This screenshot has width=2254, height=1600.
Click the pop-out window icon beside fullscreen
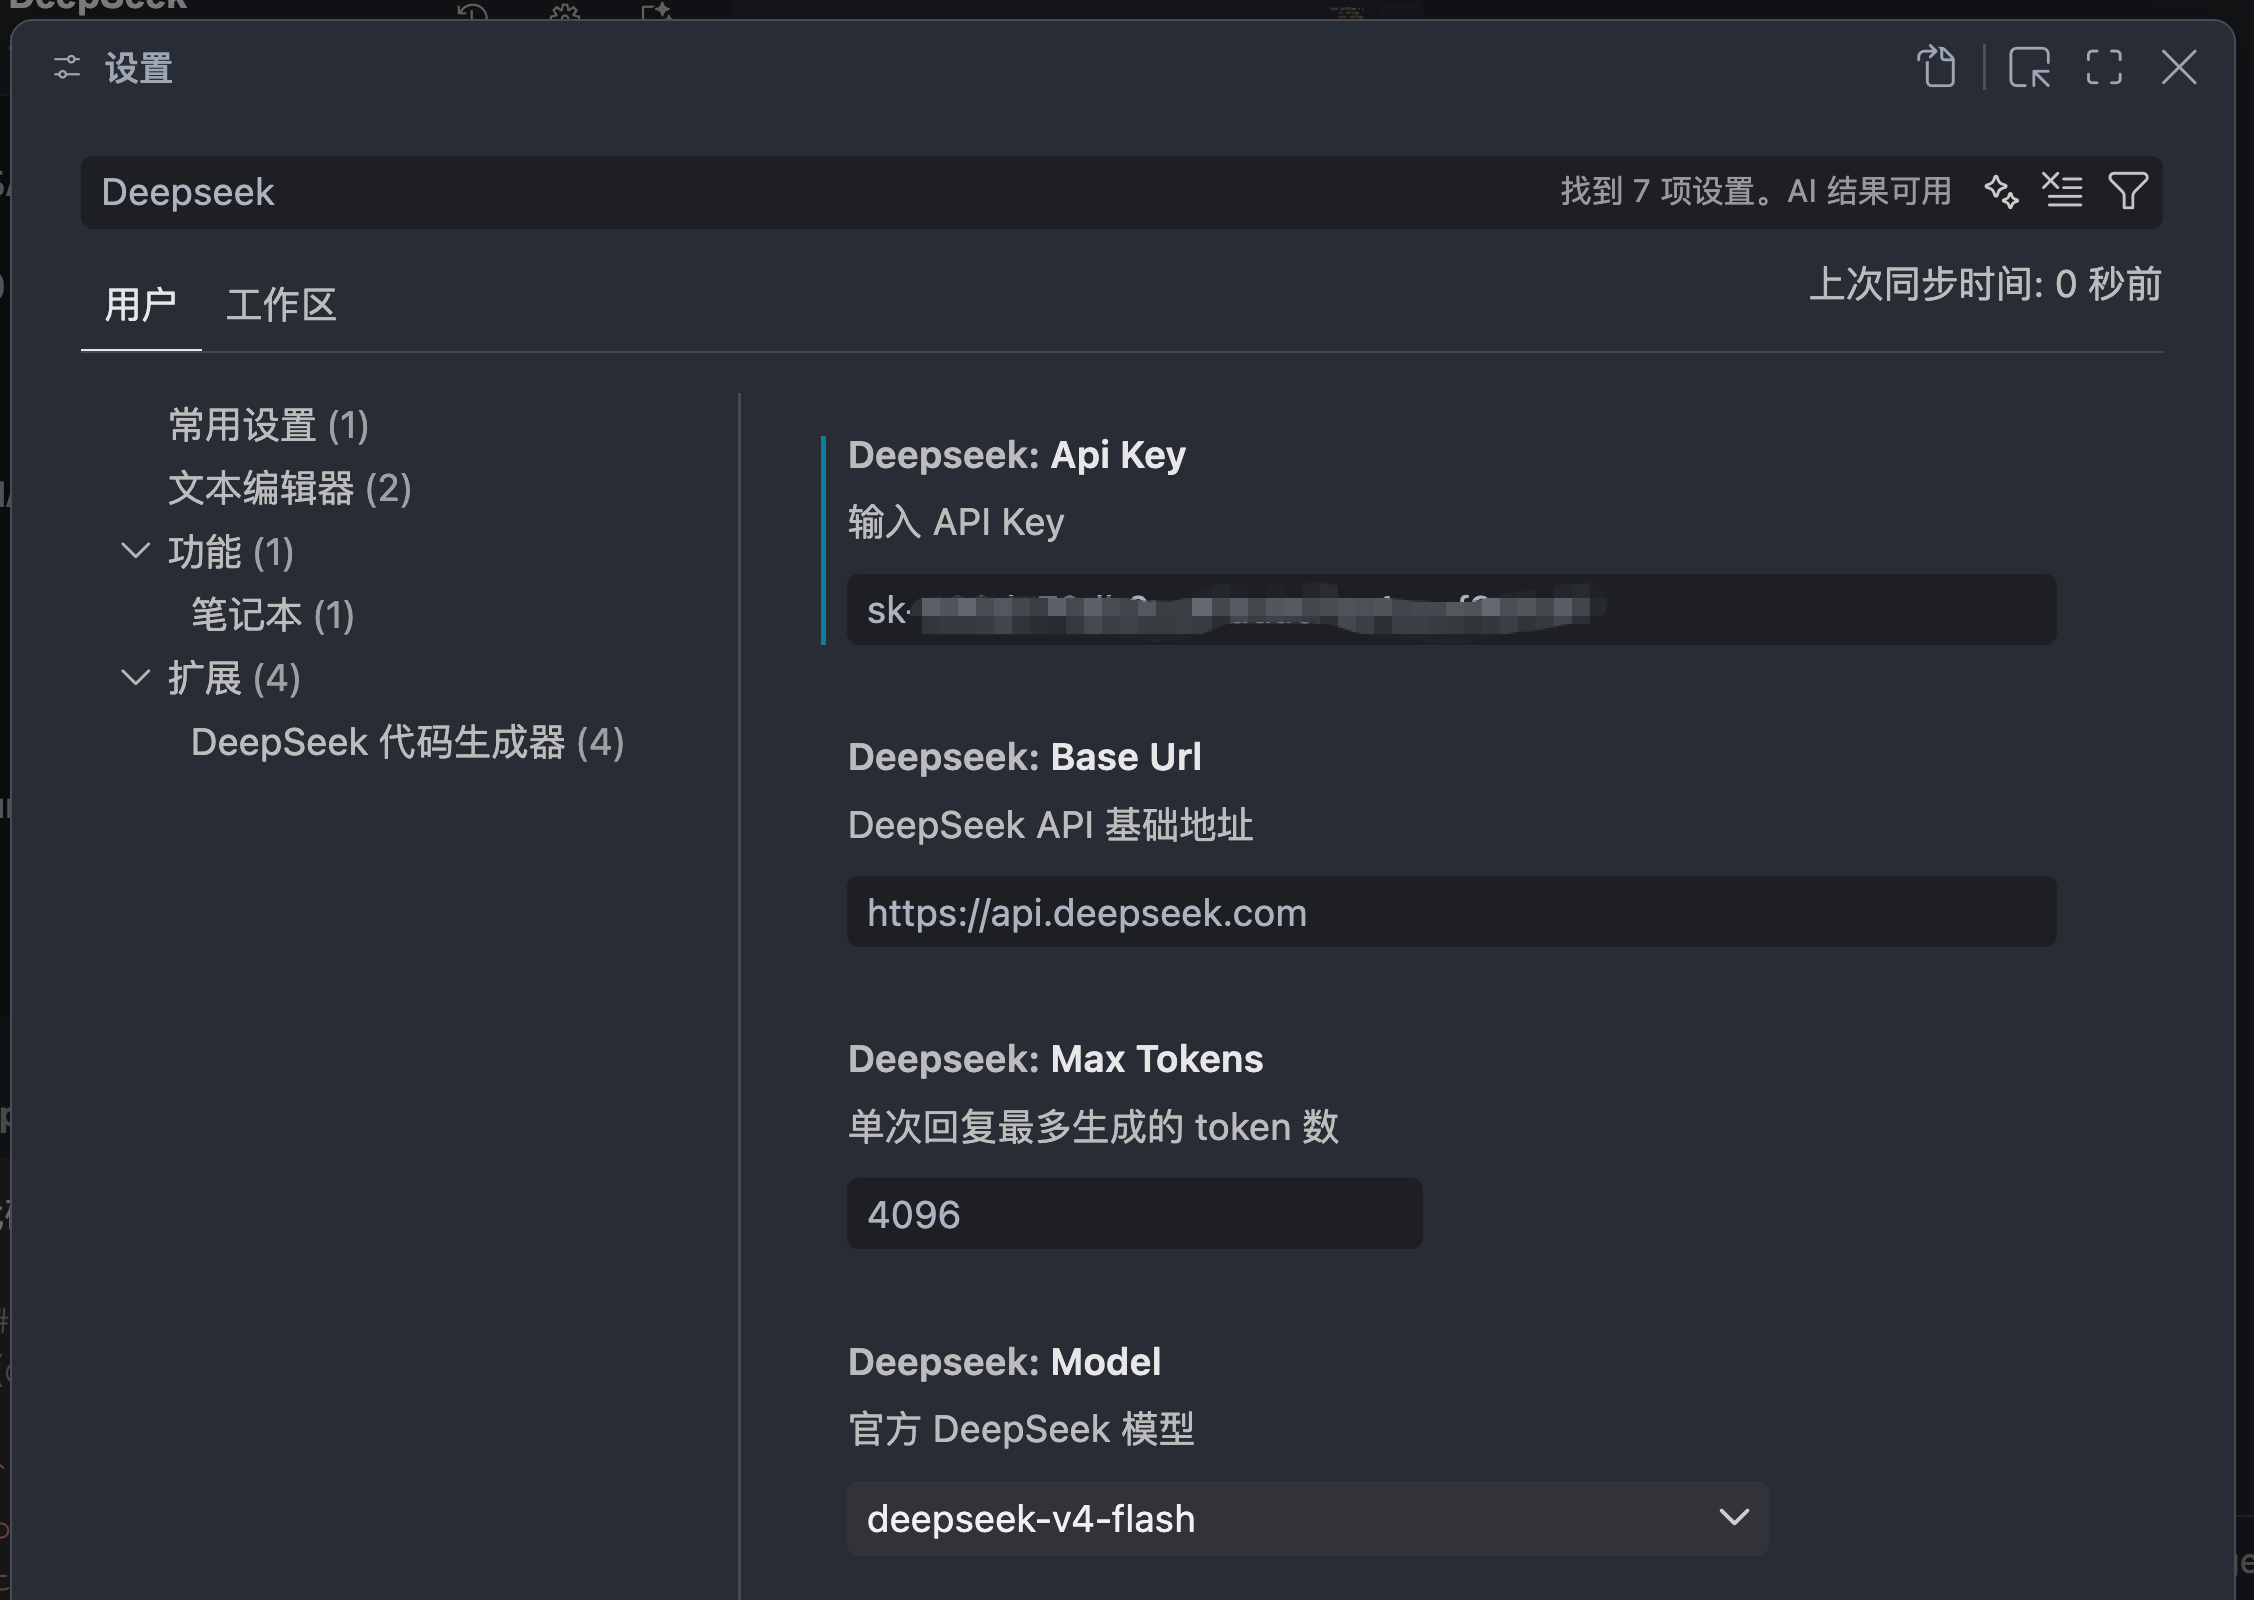pyautogui.click(x=2029, y=68)
